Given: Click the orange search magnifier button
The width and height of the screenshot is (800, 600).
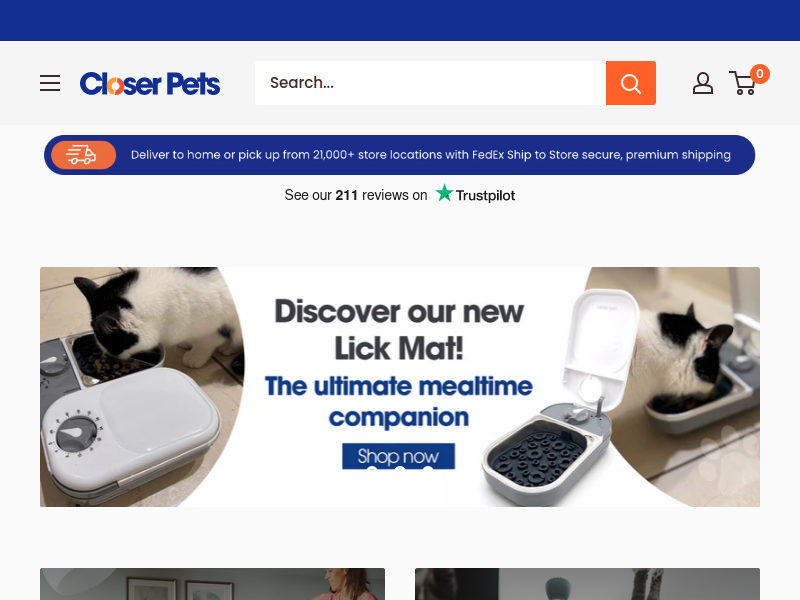Looking at the screenshot, I should (x=631, y=83).
